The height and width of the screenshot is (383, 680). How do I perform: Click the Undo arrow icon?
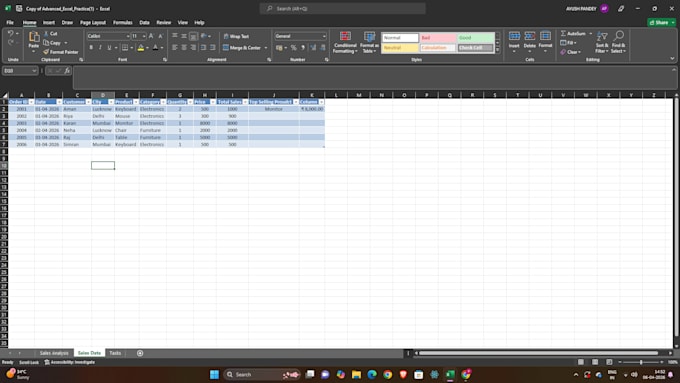coord(10,34)
